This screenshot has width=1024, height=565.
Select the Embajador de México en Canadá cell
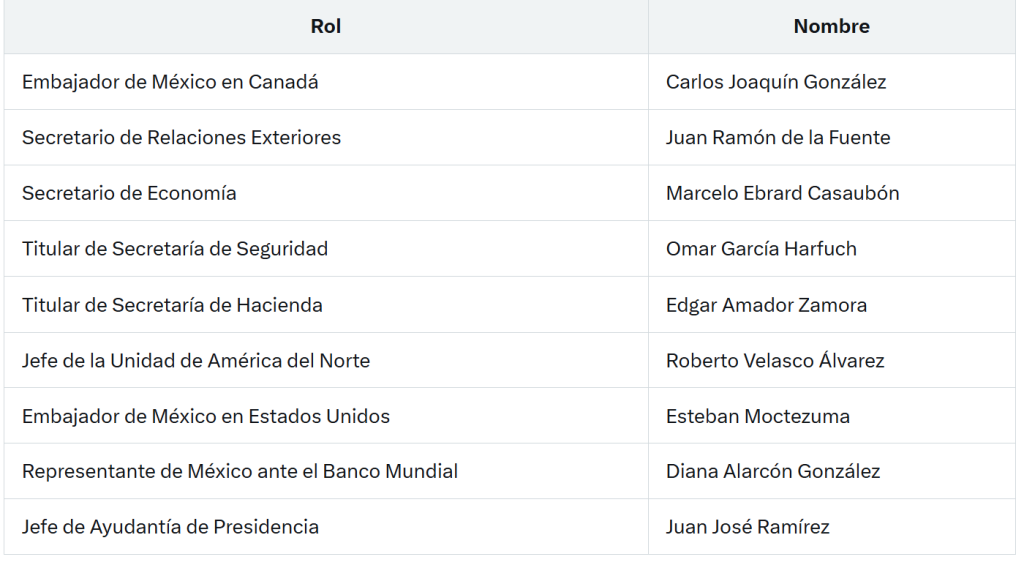[x=170, y=82]
